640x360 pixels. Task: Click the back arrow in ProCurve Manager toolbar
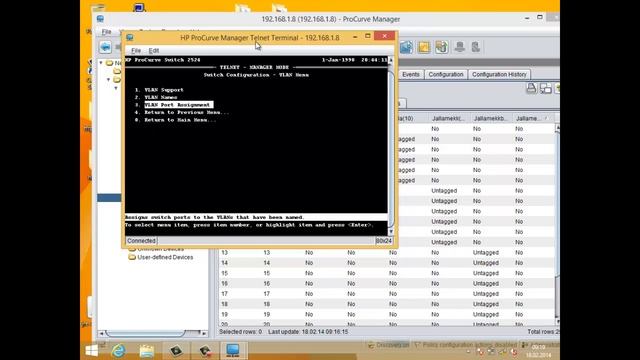point(105,47)
